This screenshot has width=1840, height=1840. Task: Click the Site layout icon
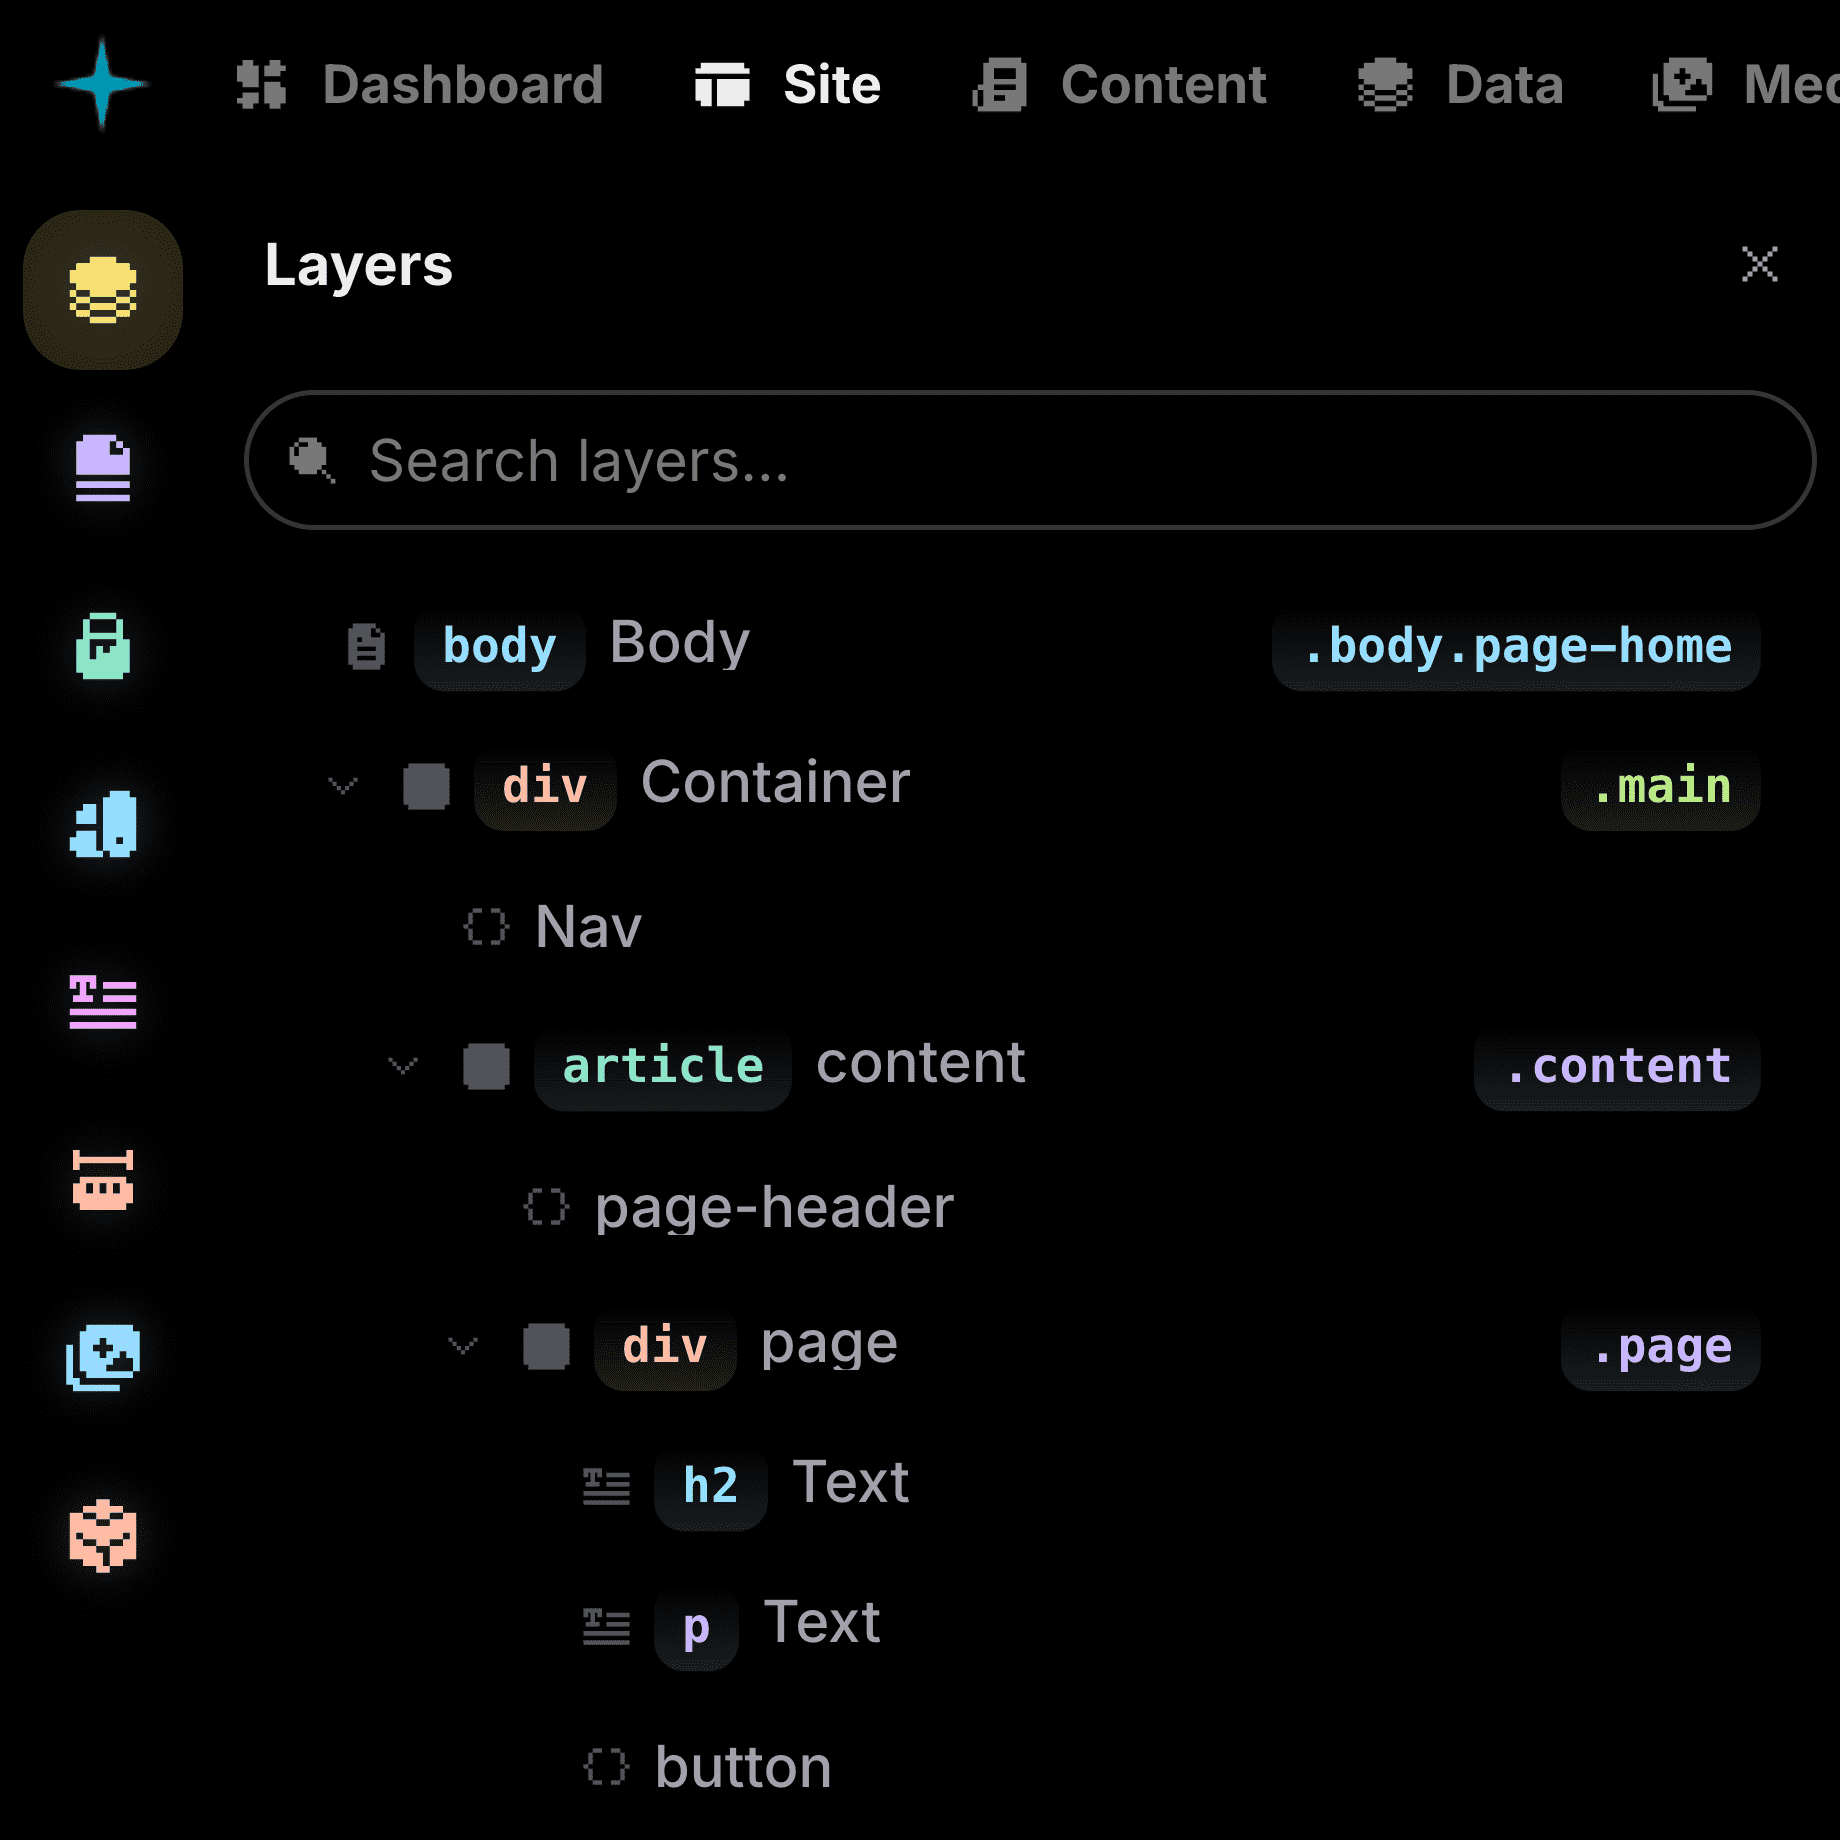click(x=722, y=85)
